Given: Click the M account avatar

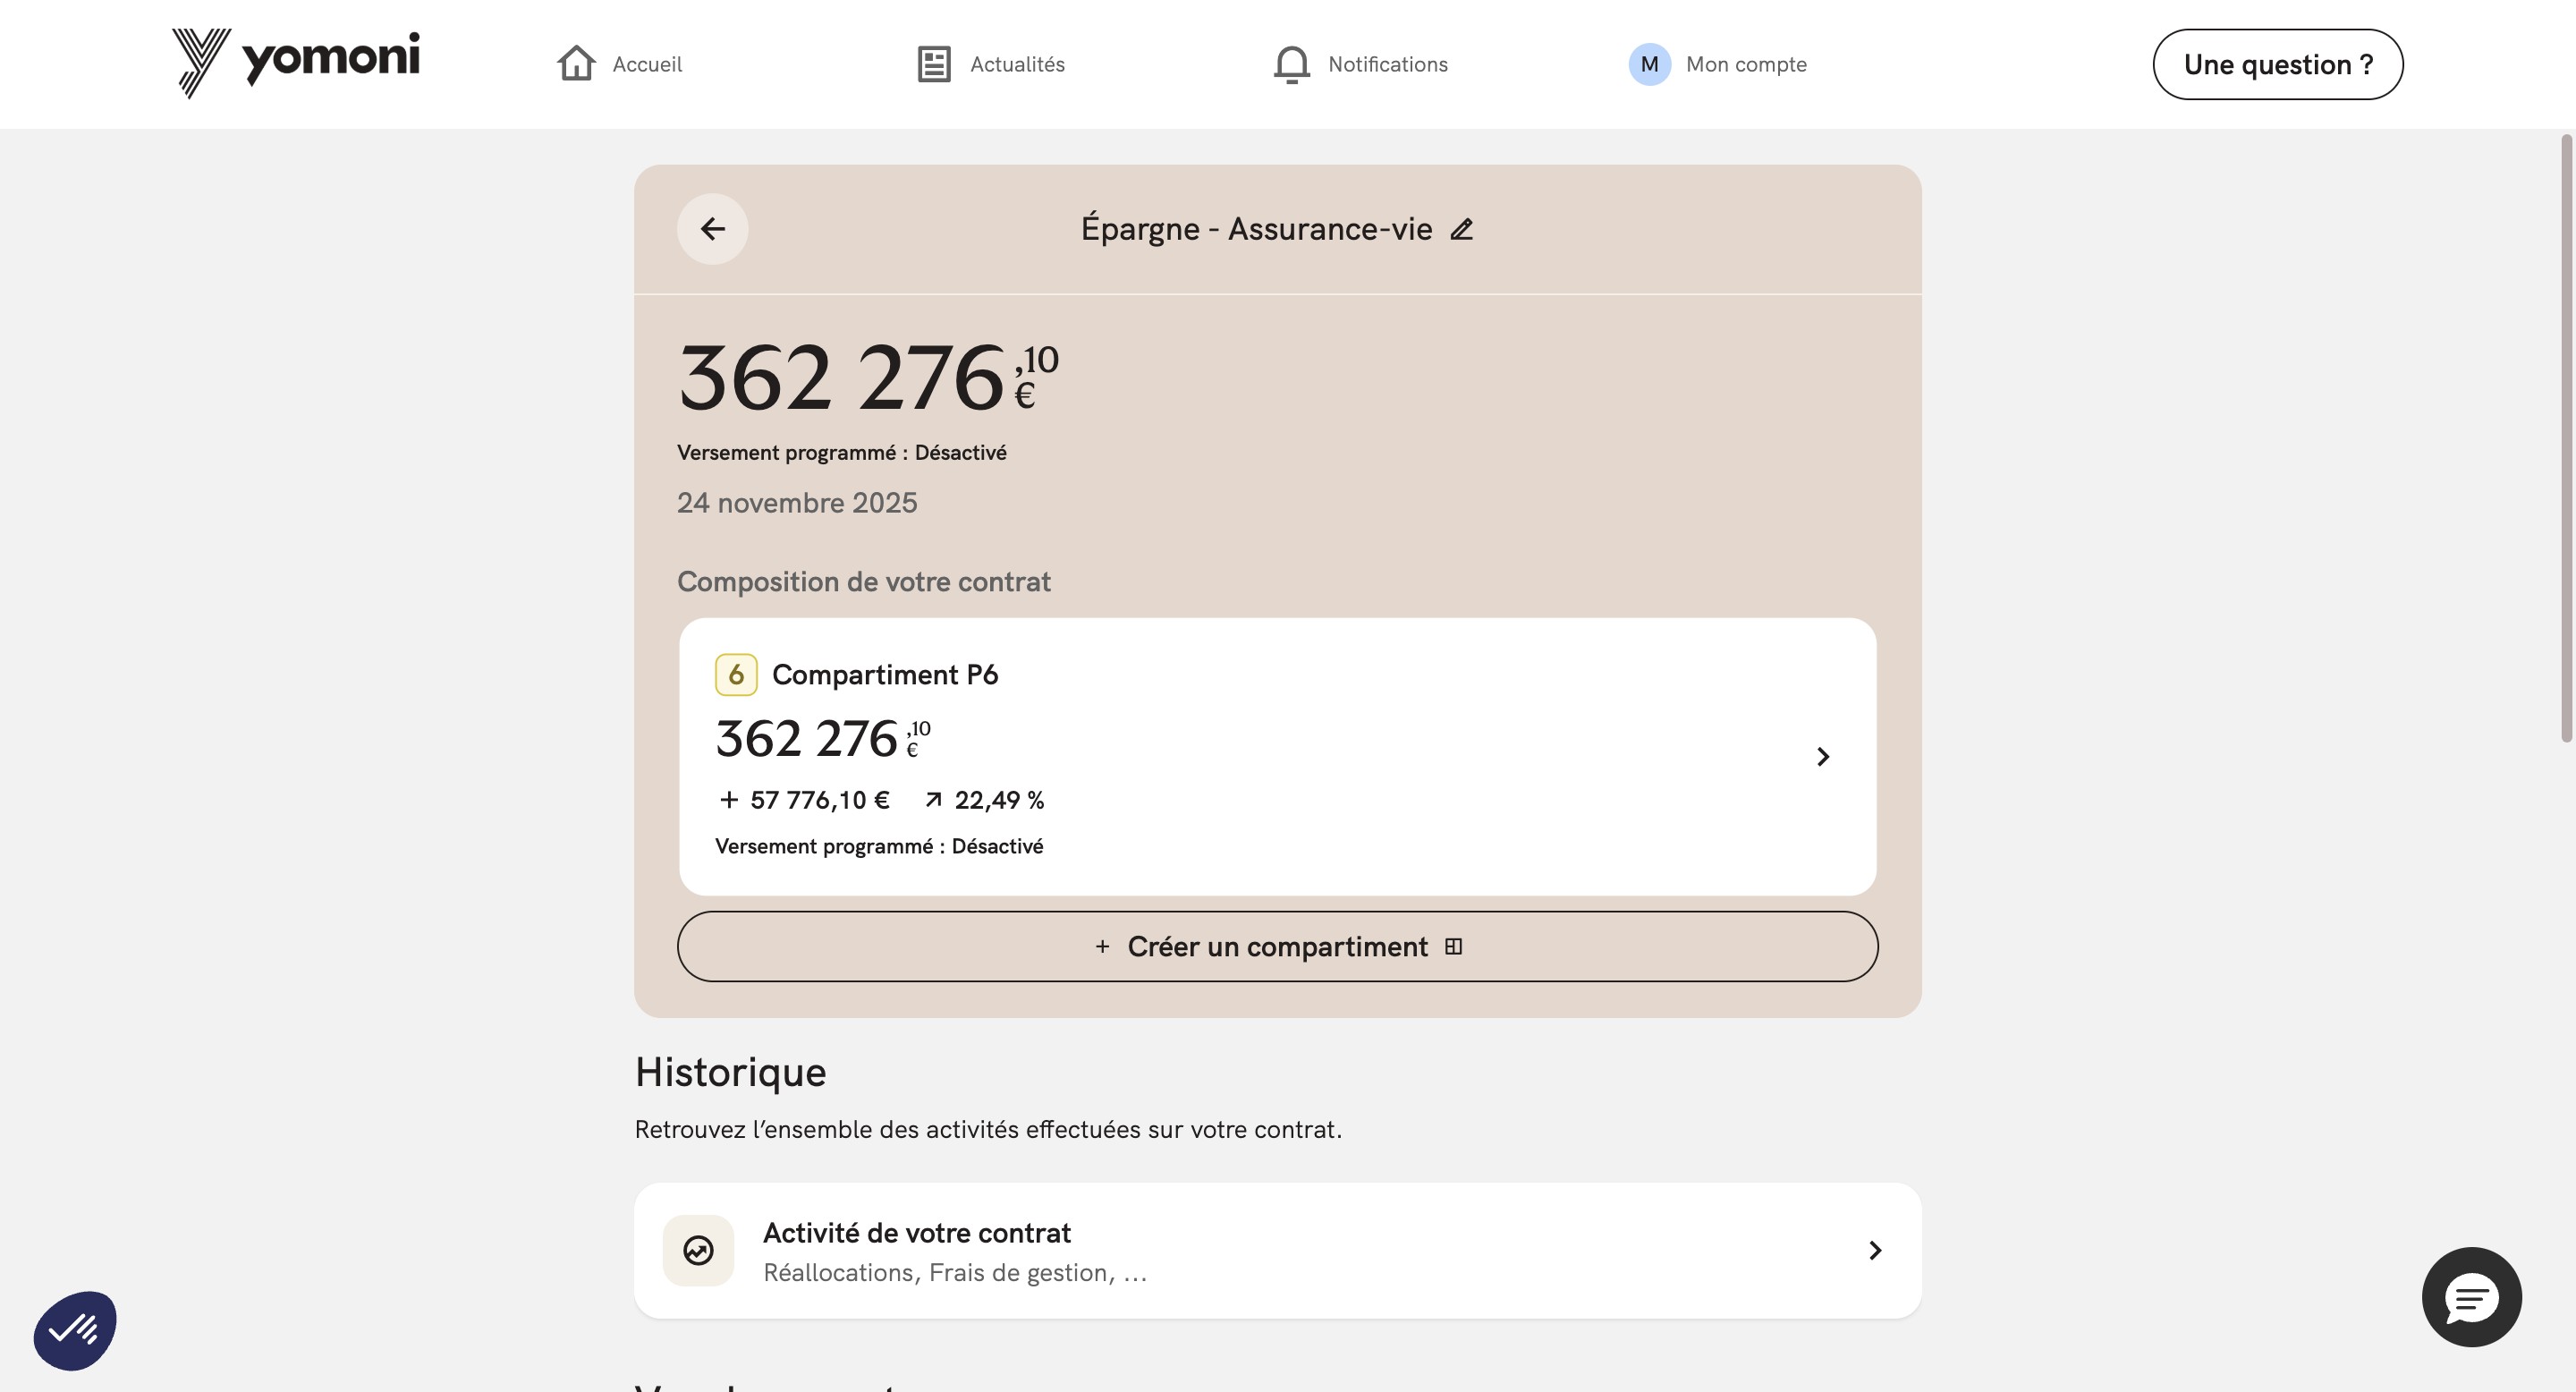Looking at the screenshot, I should tap(1650, 64).
